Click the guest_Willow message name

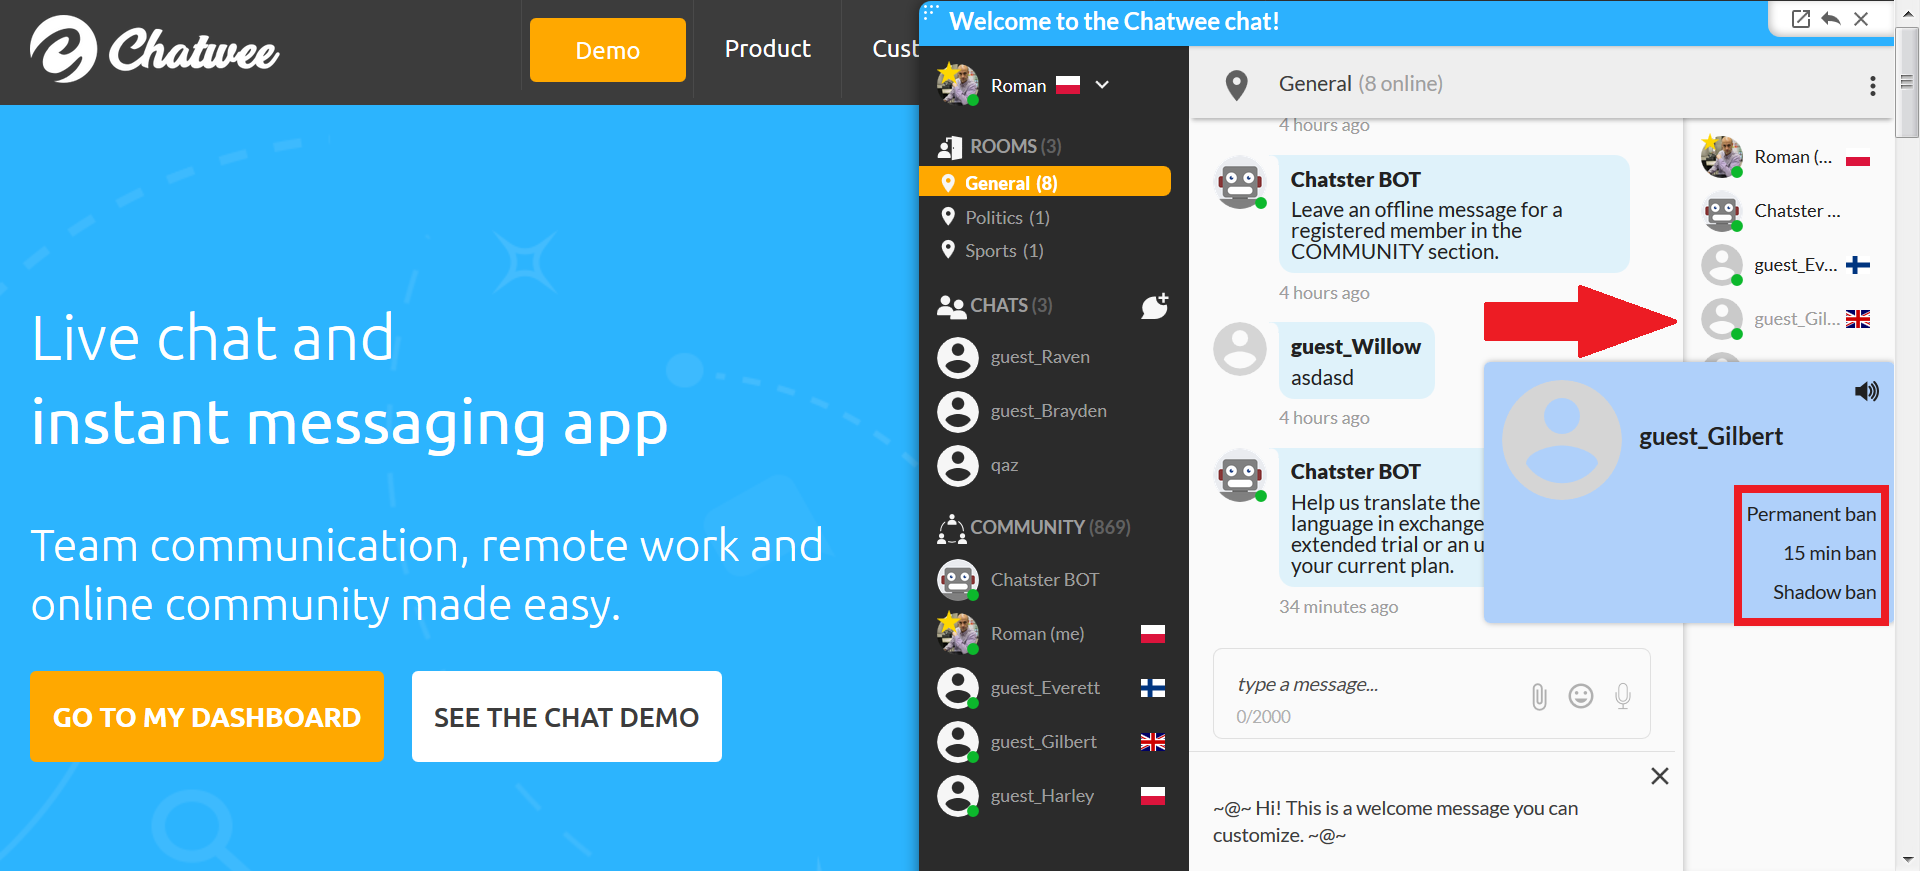coord(1355,347)
